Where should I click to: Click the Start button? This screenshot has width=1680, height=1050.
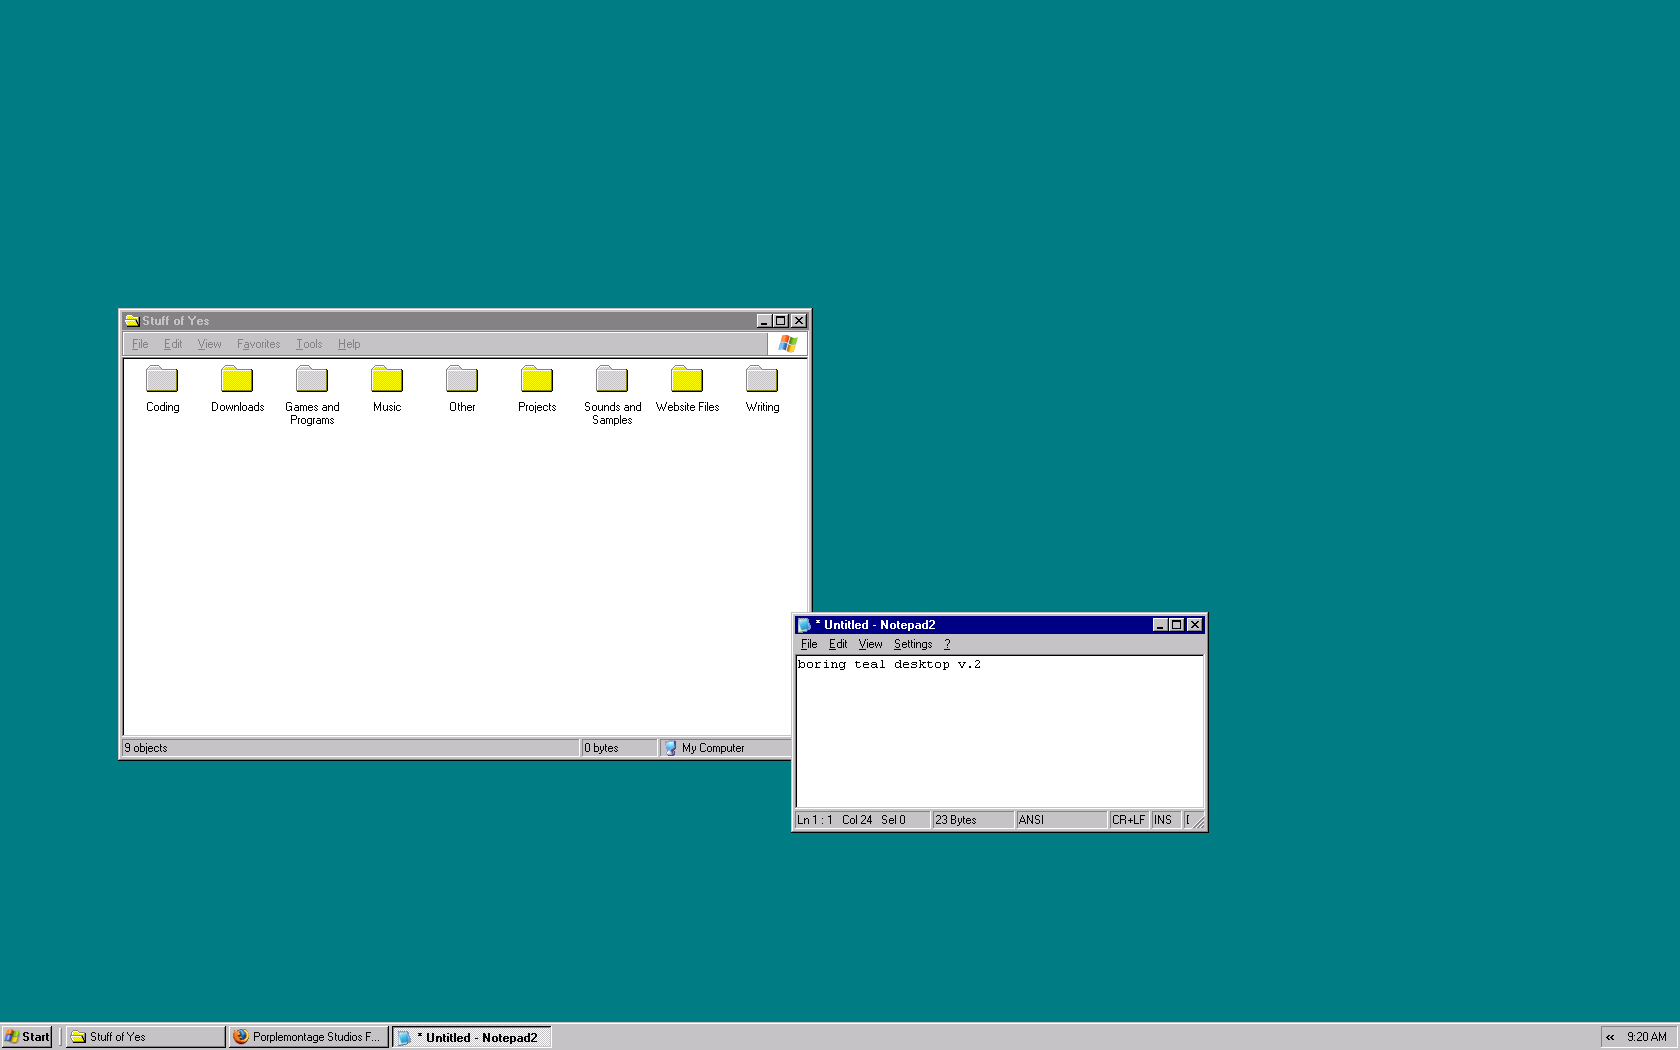[x=27, y=1036]
